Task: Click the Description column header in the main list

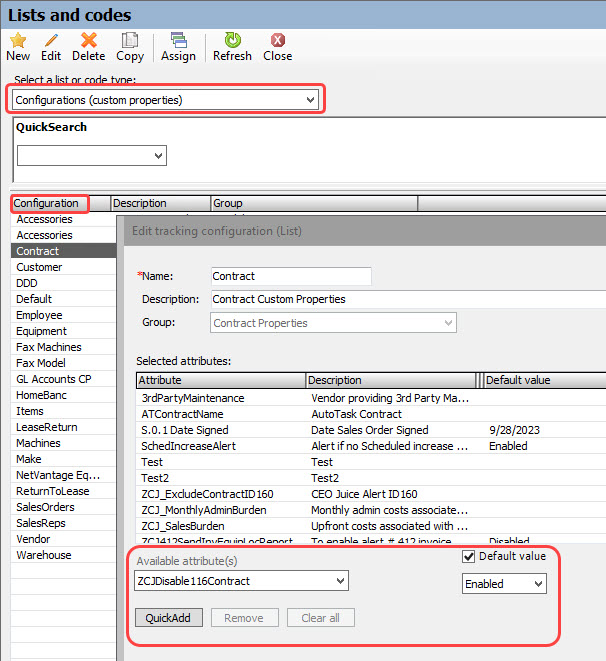Action: (161, 203)
